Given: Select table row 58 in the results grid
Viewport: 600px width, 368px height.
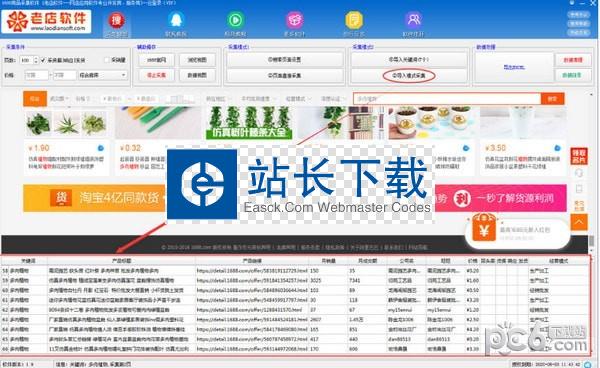Looking at the screenshot, I should (295, 271).
